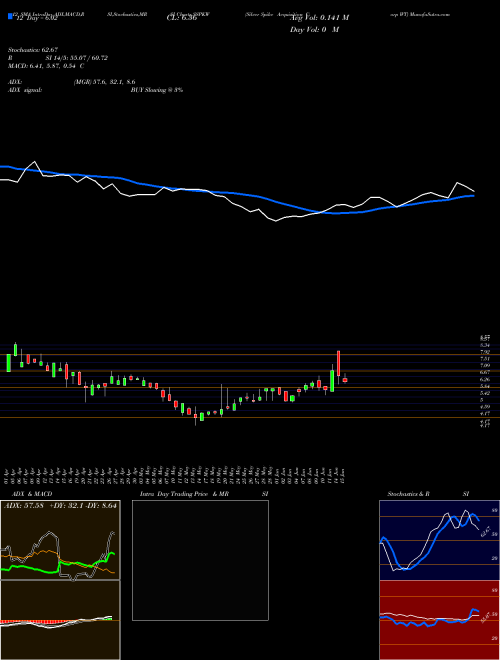Viewport: 500px width, 660px height.
Task: Click the 'SI 14/3: 55.07 / 69.72' value
Action: tap(77, 58)
